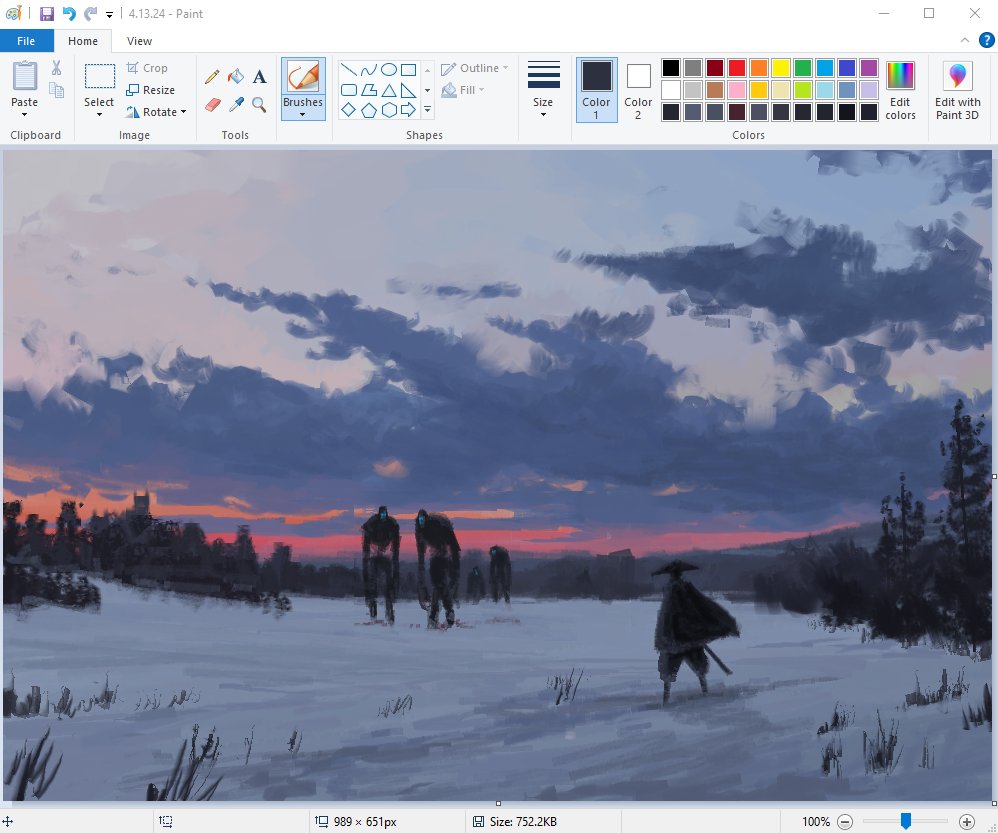Select Color 2 background swatch
This screenshot has width=998, height=833.
coord(638,88)
